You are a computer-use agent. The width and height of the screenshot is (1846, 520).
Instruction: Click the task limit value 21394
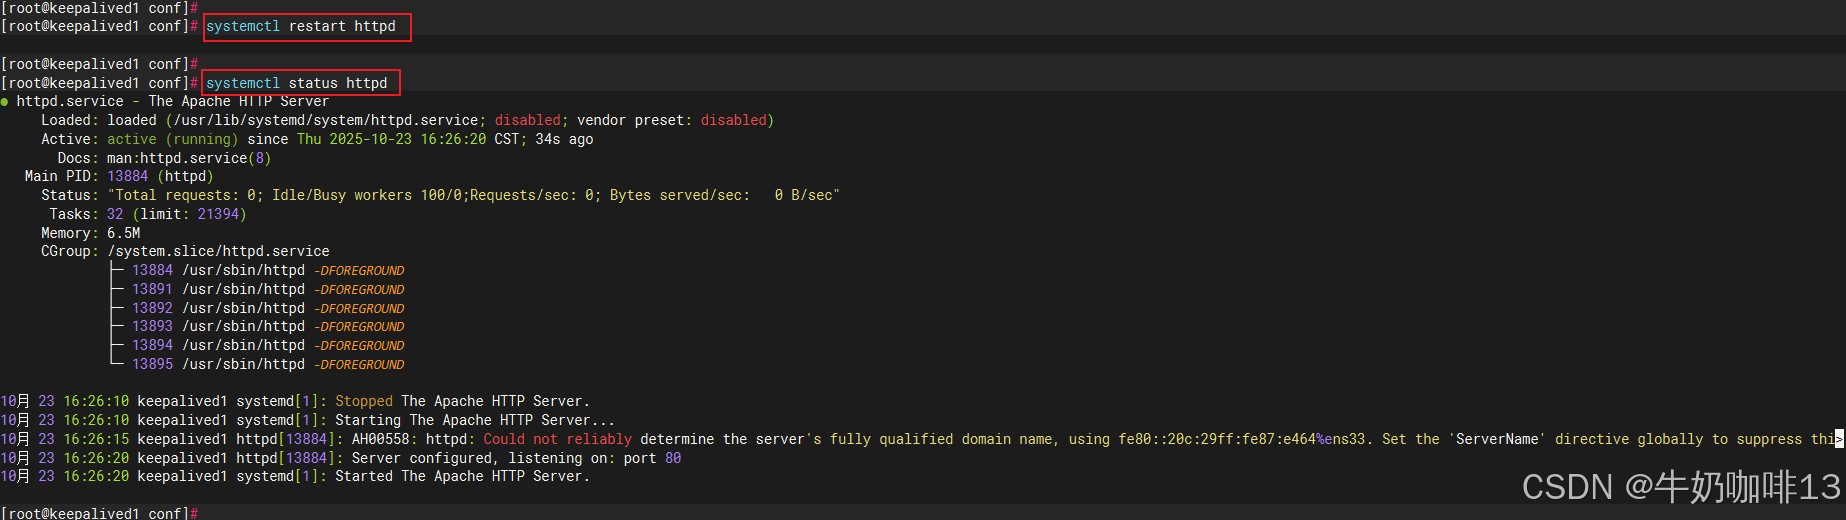218,214
